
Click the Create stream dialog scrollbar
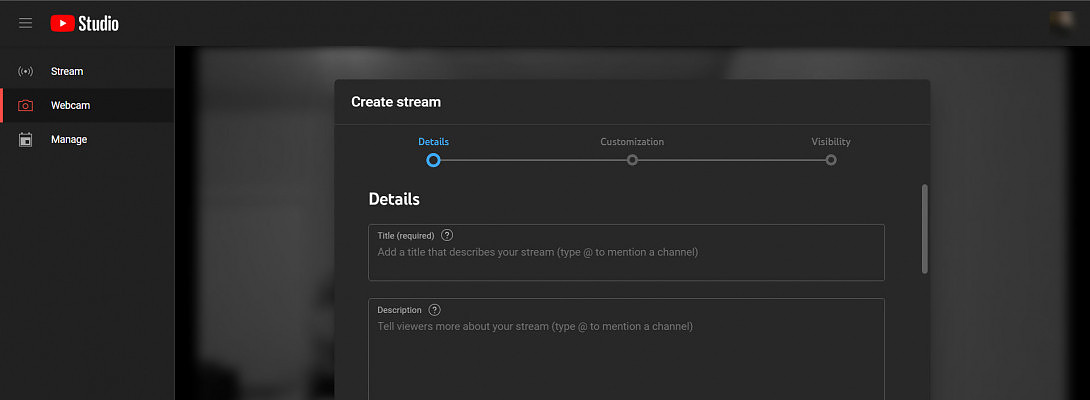925,228
